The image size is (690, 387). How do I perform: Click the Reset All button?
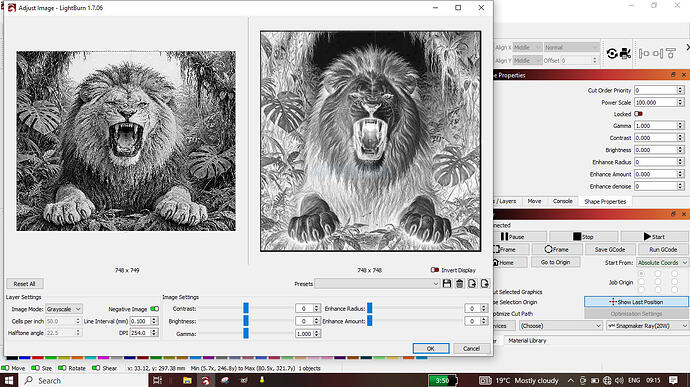(x=25, y=284)
